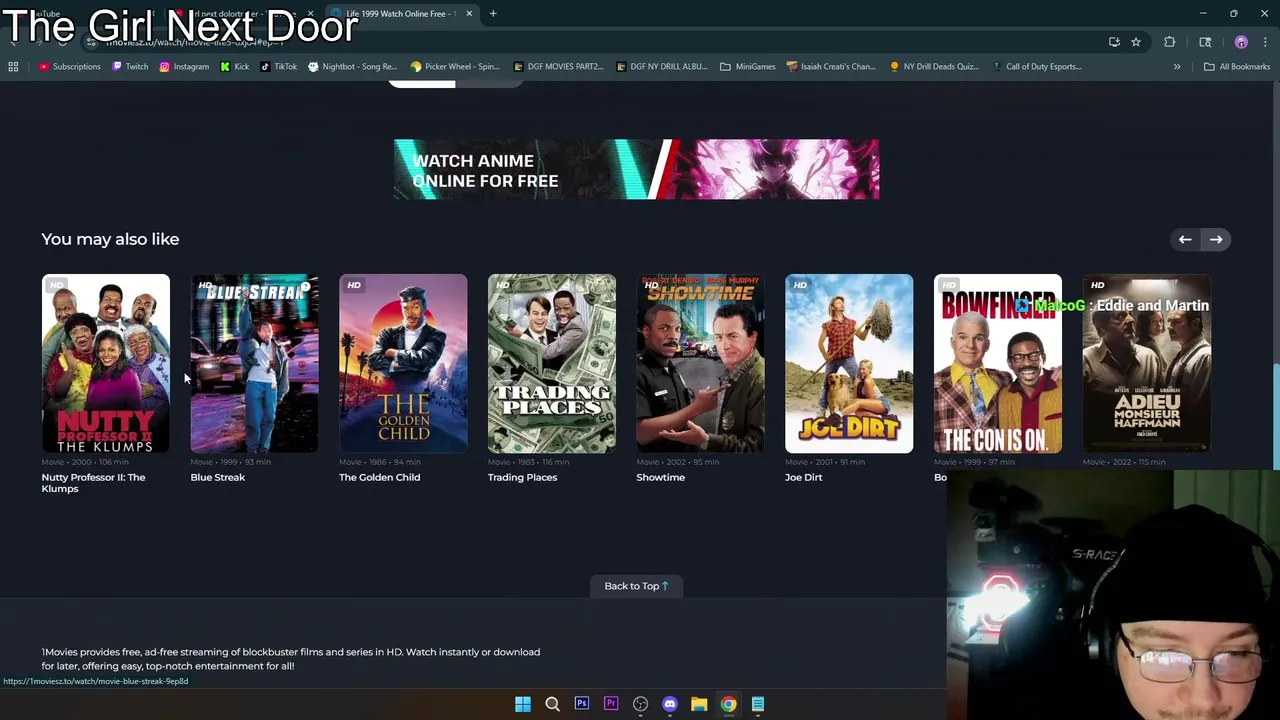Click the Trading Places title link
Image resolution: width=1280 pixels, height=720 pixels.
(523, 477)
